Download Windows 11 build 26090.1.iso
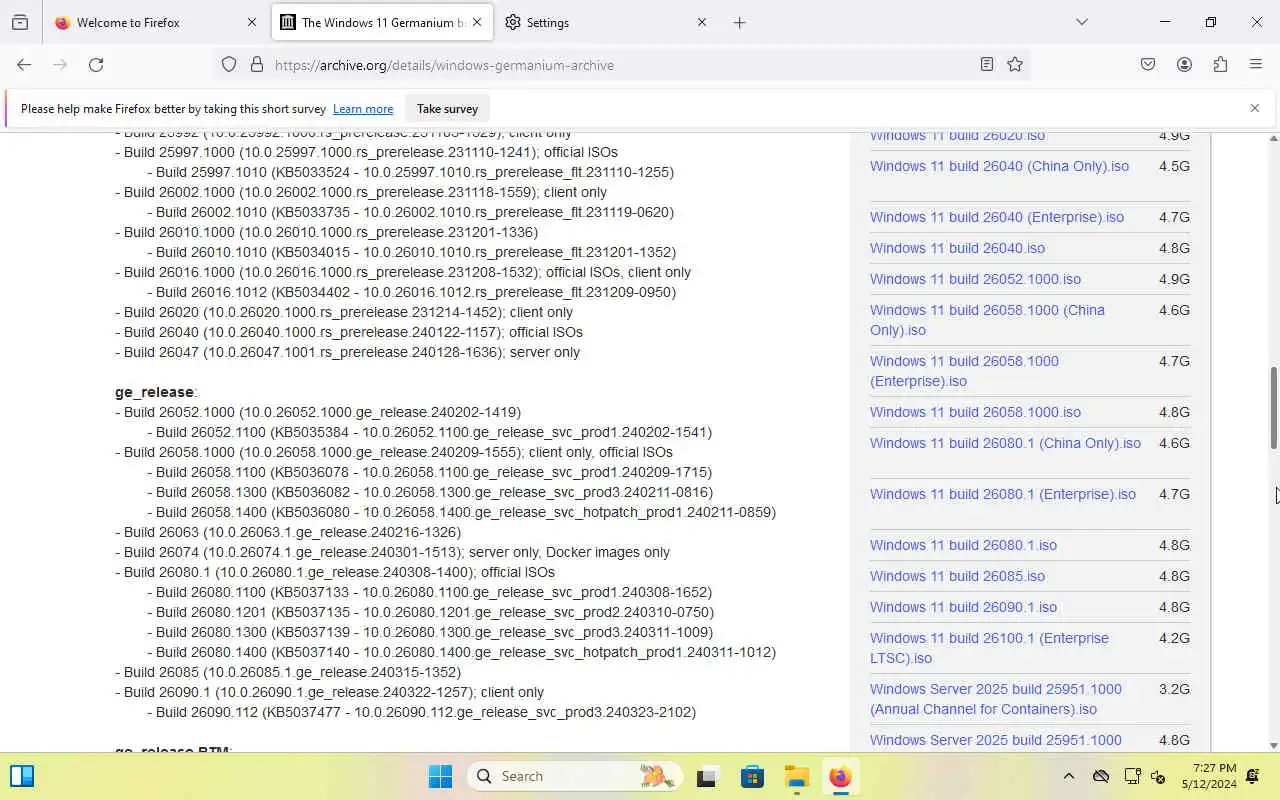 [963, 607]
